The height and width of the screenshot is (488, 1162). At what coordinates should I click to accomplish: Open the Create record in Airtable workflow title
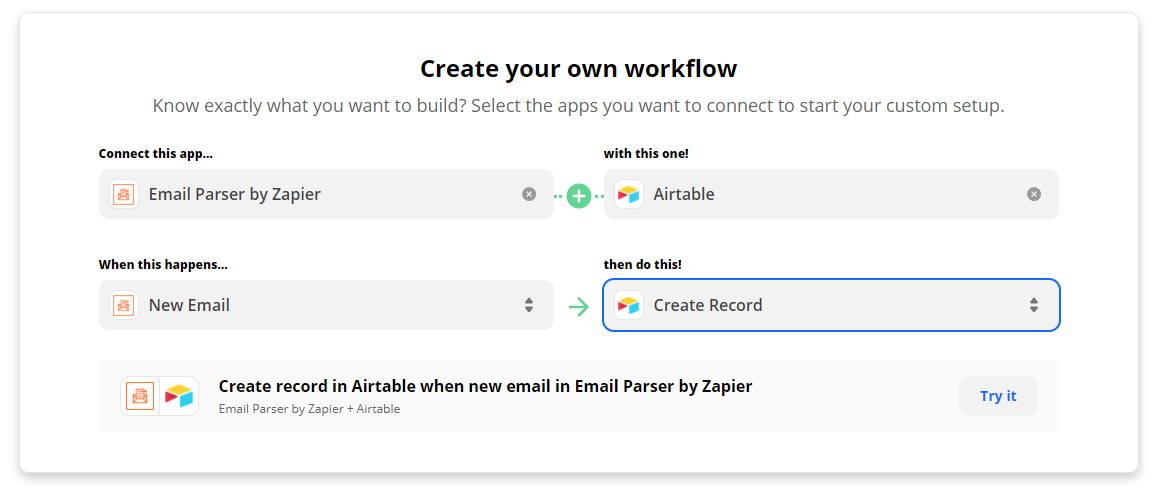point(485,386)
